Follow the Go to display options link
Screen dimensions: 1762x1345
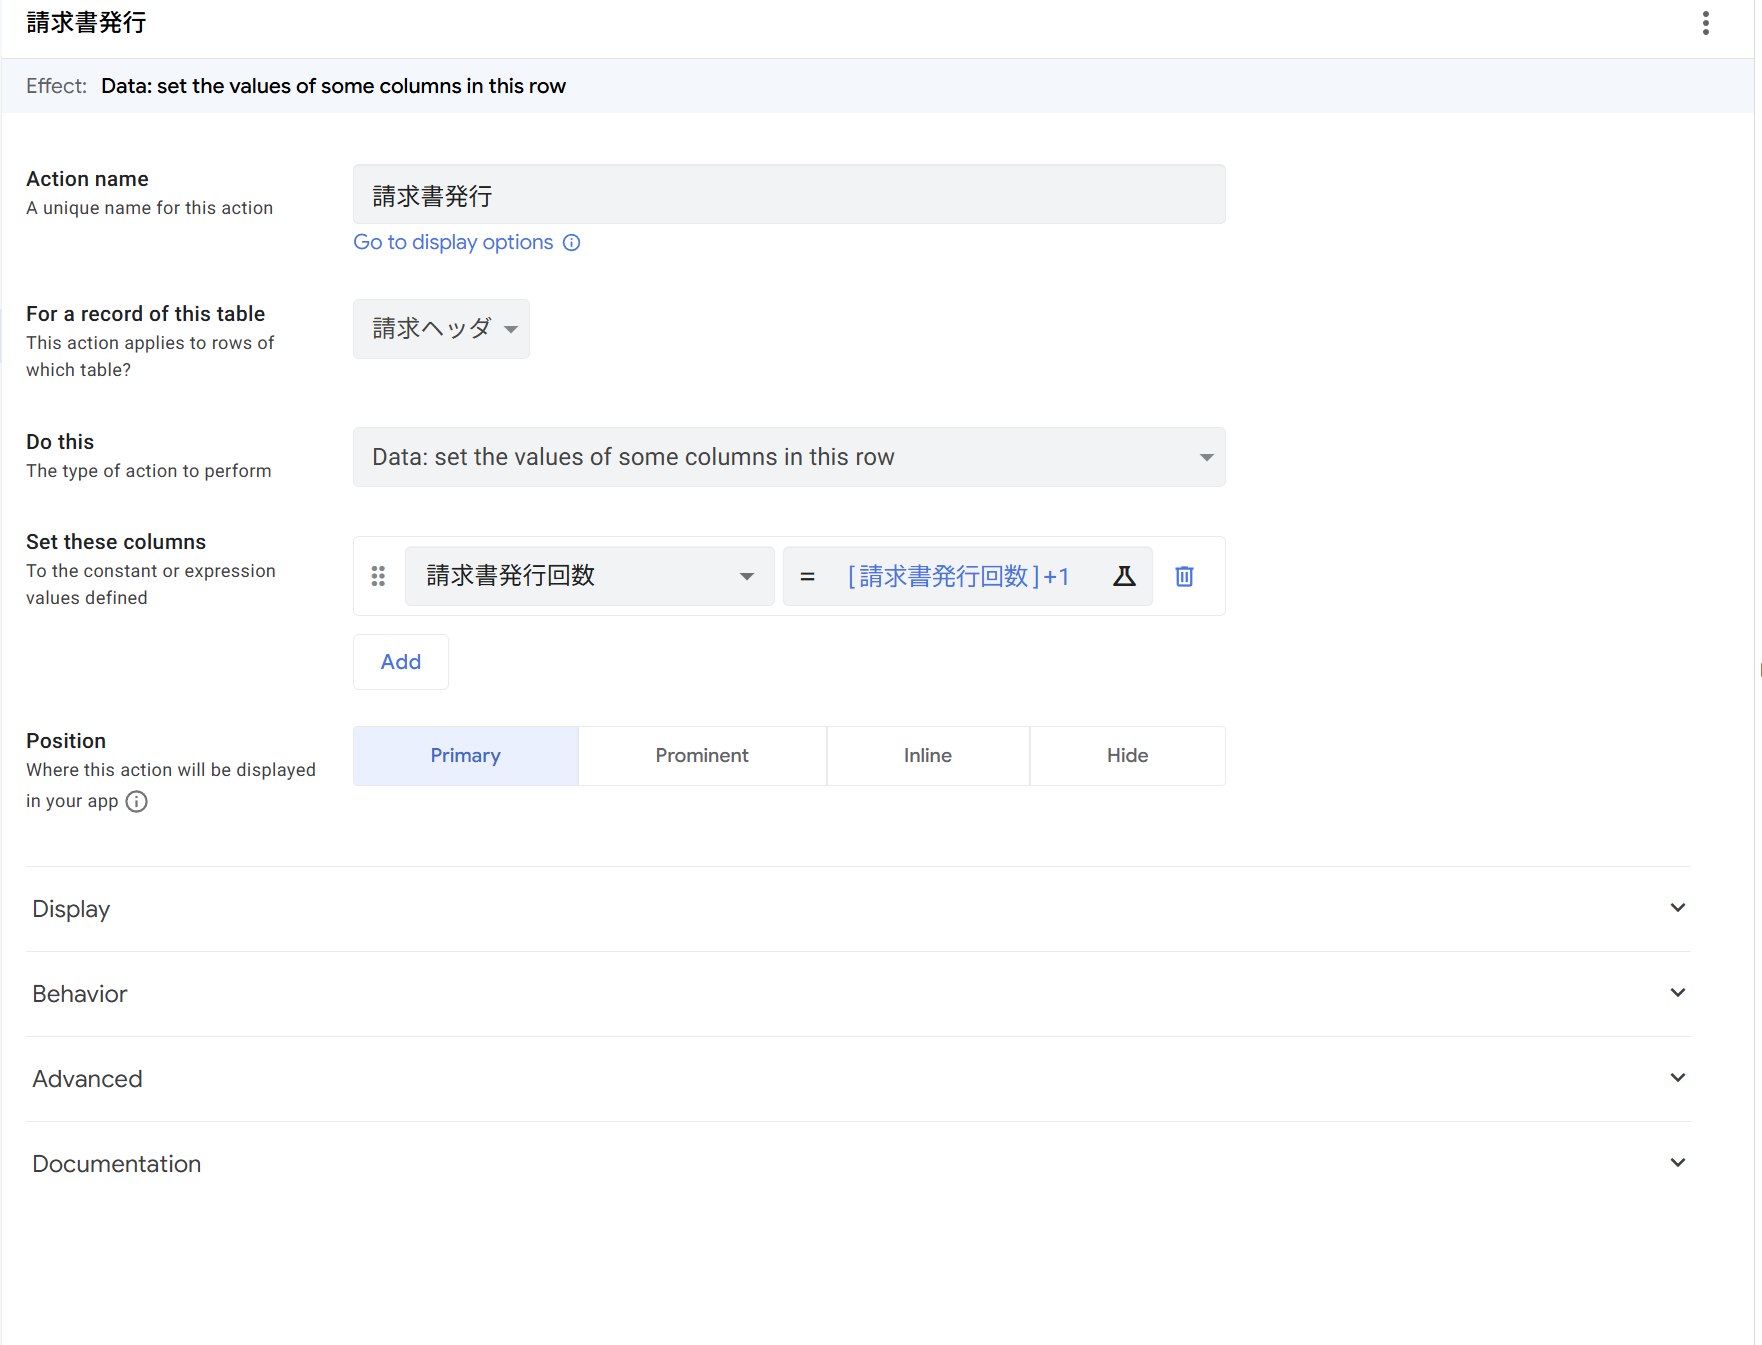click(x=453, y=243)
